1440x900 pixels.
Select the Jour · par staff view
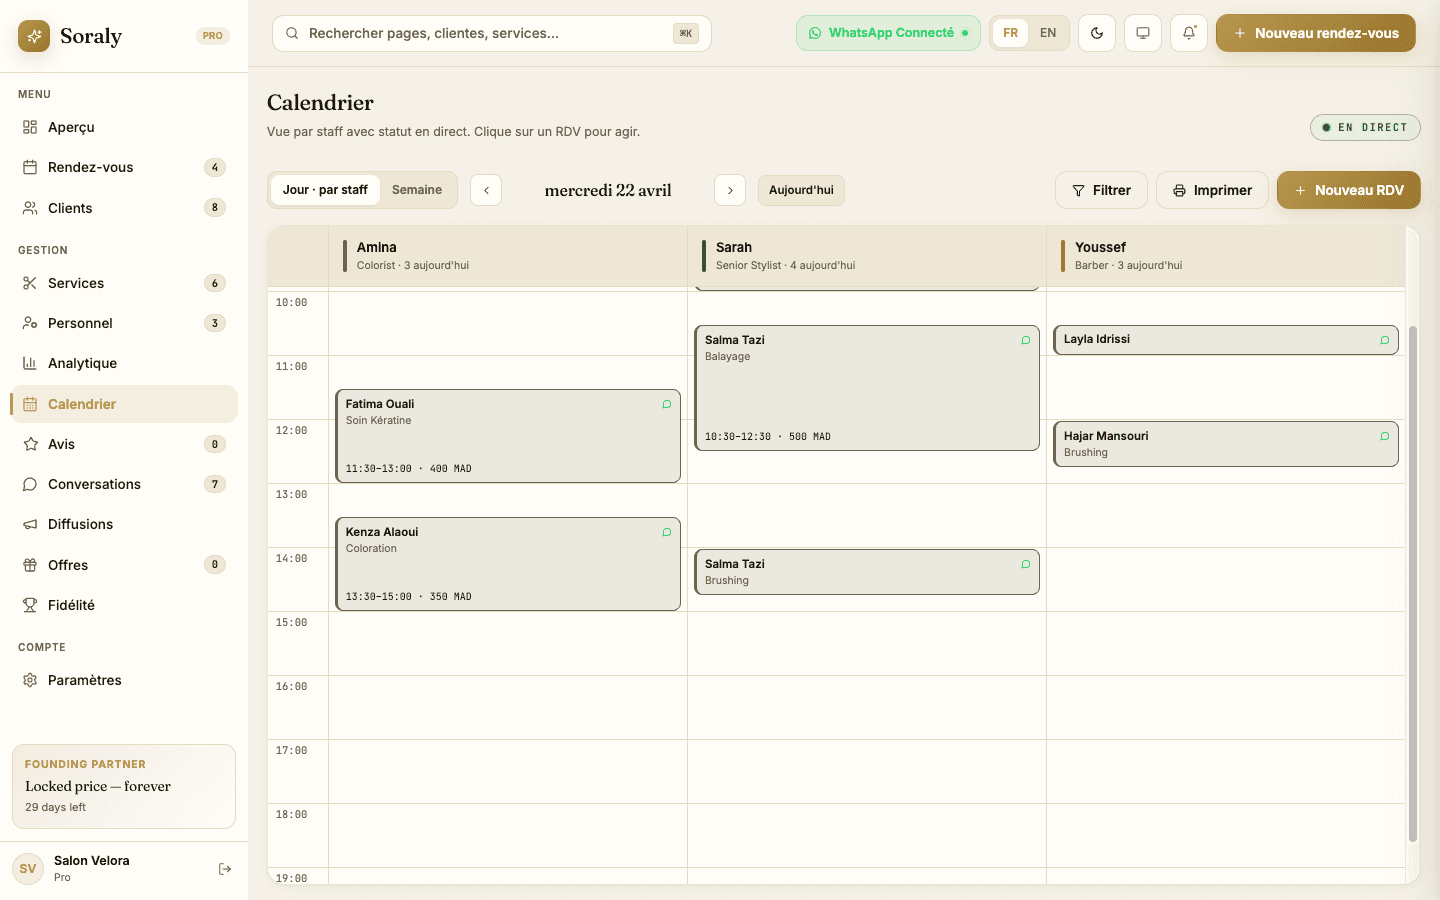pyautogui.click(x=325, y=189)
